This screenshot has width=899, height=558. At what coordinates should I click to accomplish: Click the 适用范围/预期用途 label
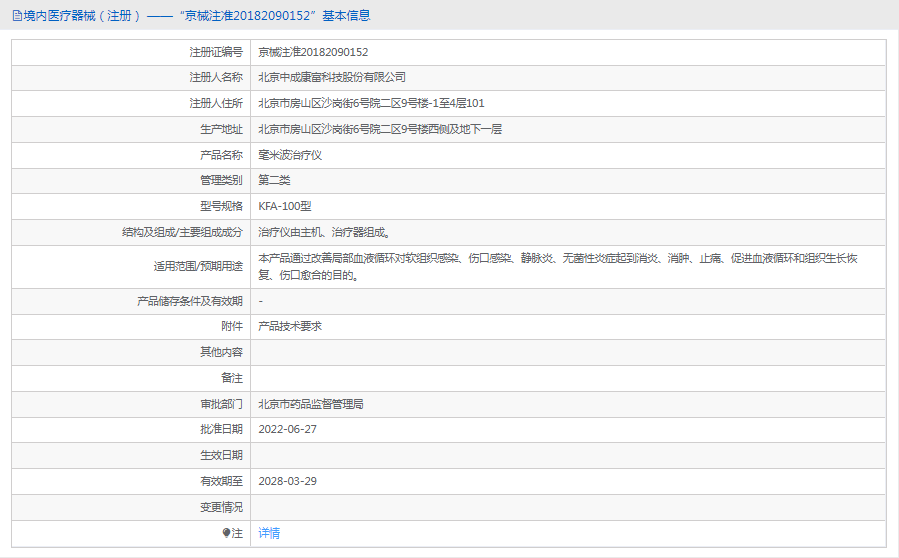198,267
